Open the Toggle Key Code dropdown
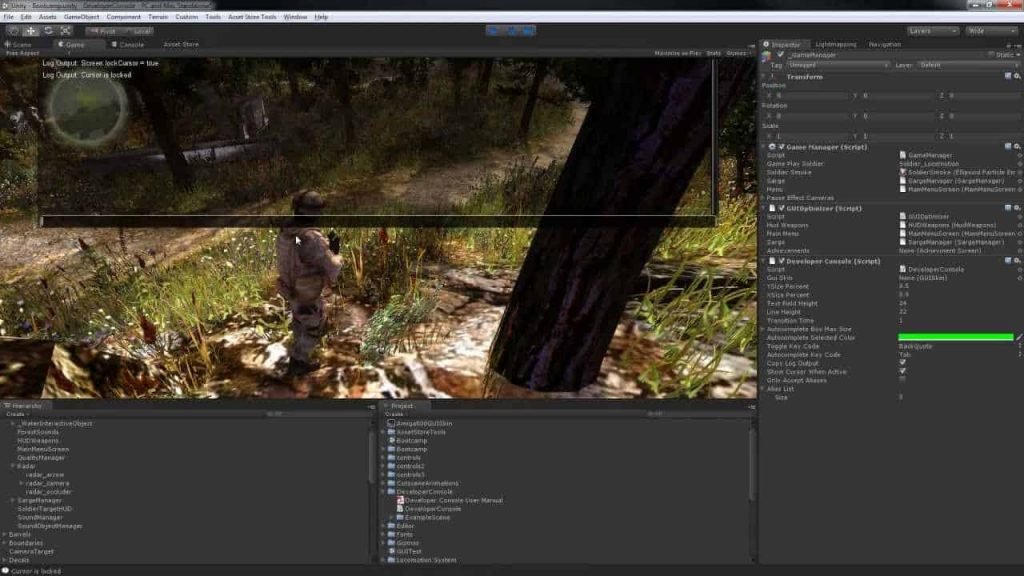Viewport: 1024px width, 576px height. (959, 346)
